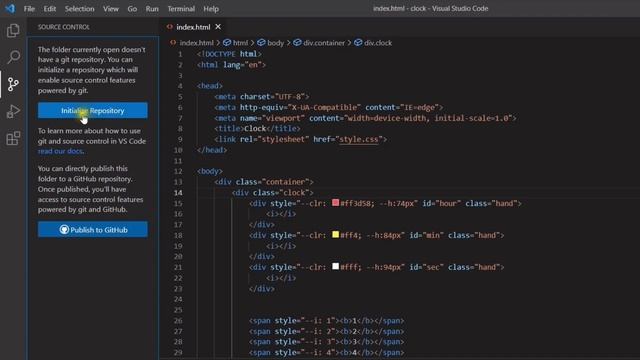The height and width of the screenshot is (360, 640).
Task: Close the index.html tab
Action: point(218,27)
